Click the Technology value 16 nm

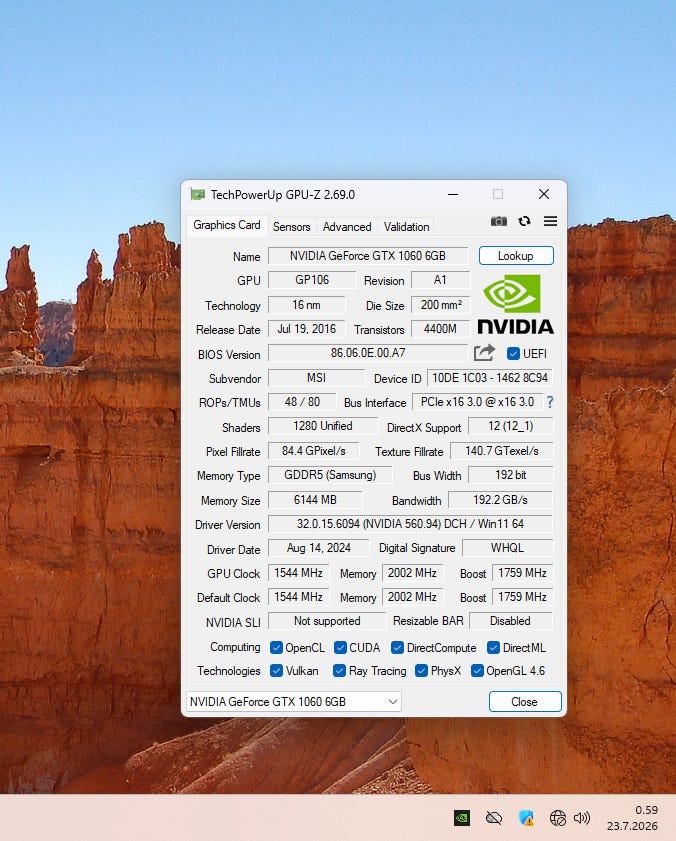click(306, 305)
